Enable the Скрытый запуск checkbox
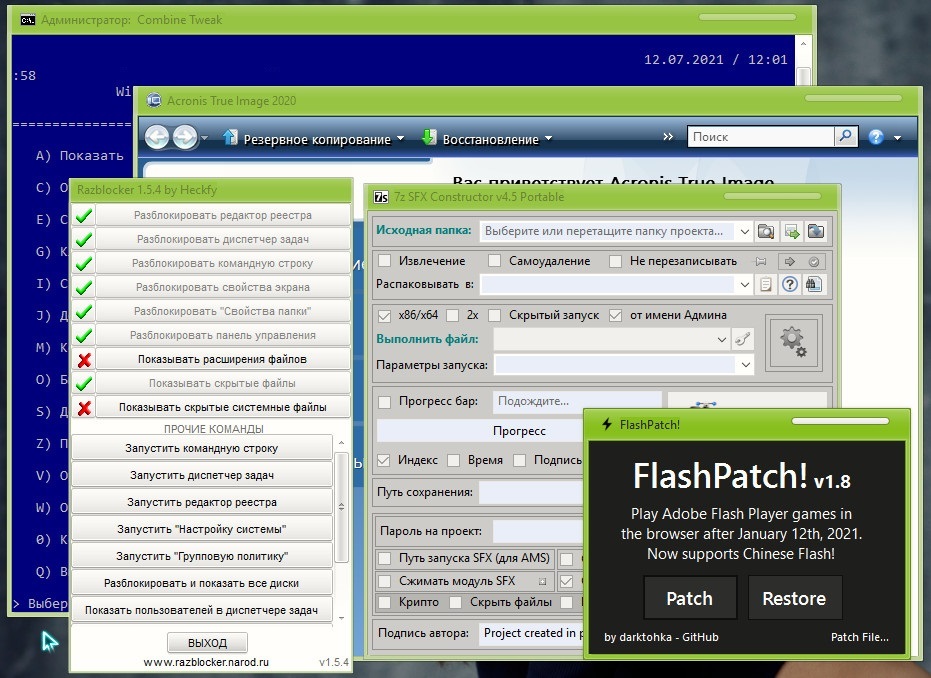The height and width of the screenshot is (678, 931). pos(494,315)
